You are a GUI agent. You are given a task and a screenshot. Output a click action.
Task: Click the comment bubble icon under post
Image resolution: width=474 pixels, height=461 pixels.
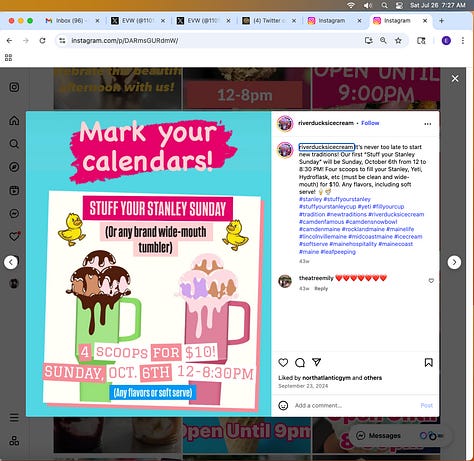pyautogui.click(x=300, y=362)
